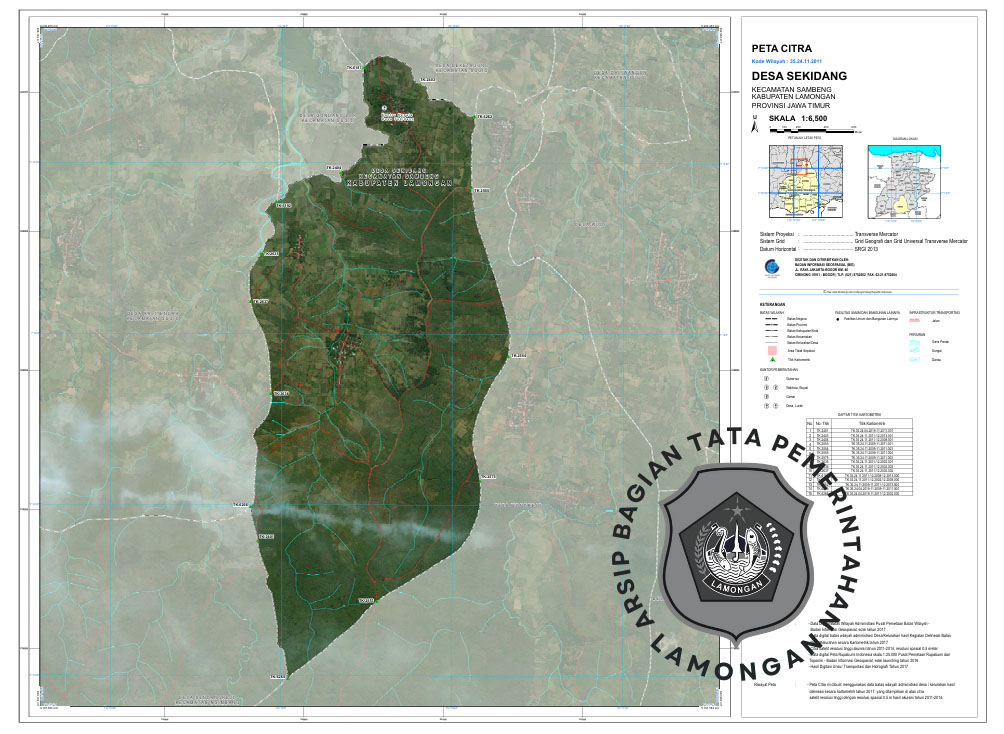Click the KABUPATEN LAMONGAN label on the map

click(400, 184)
